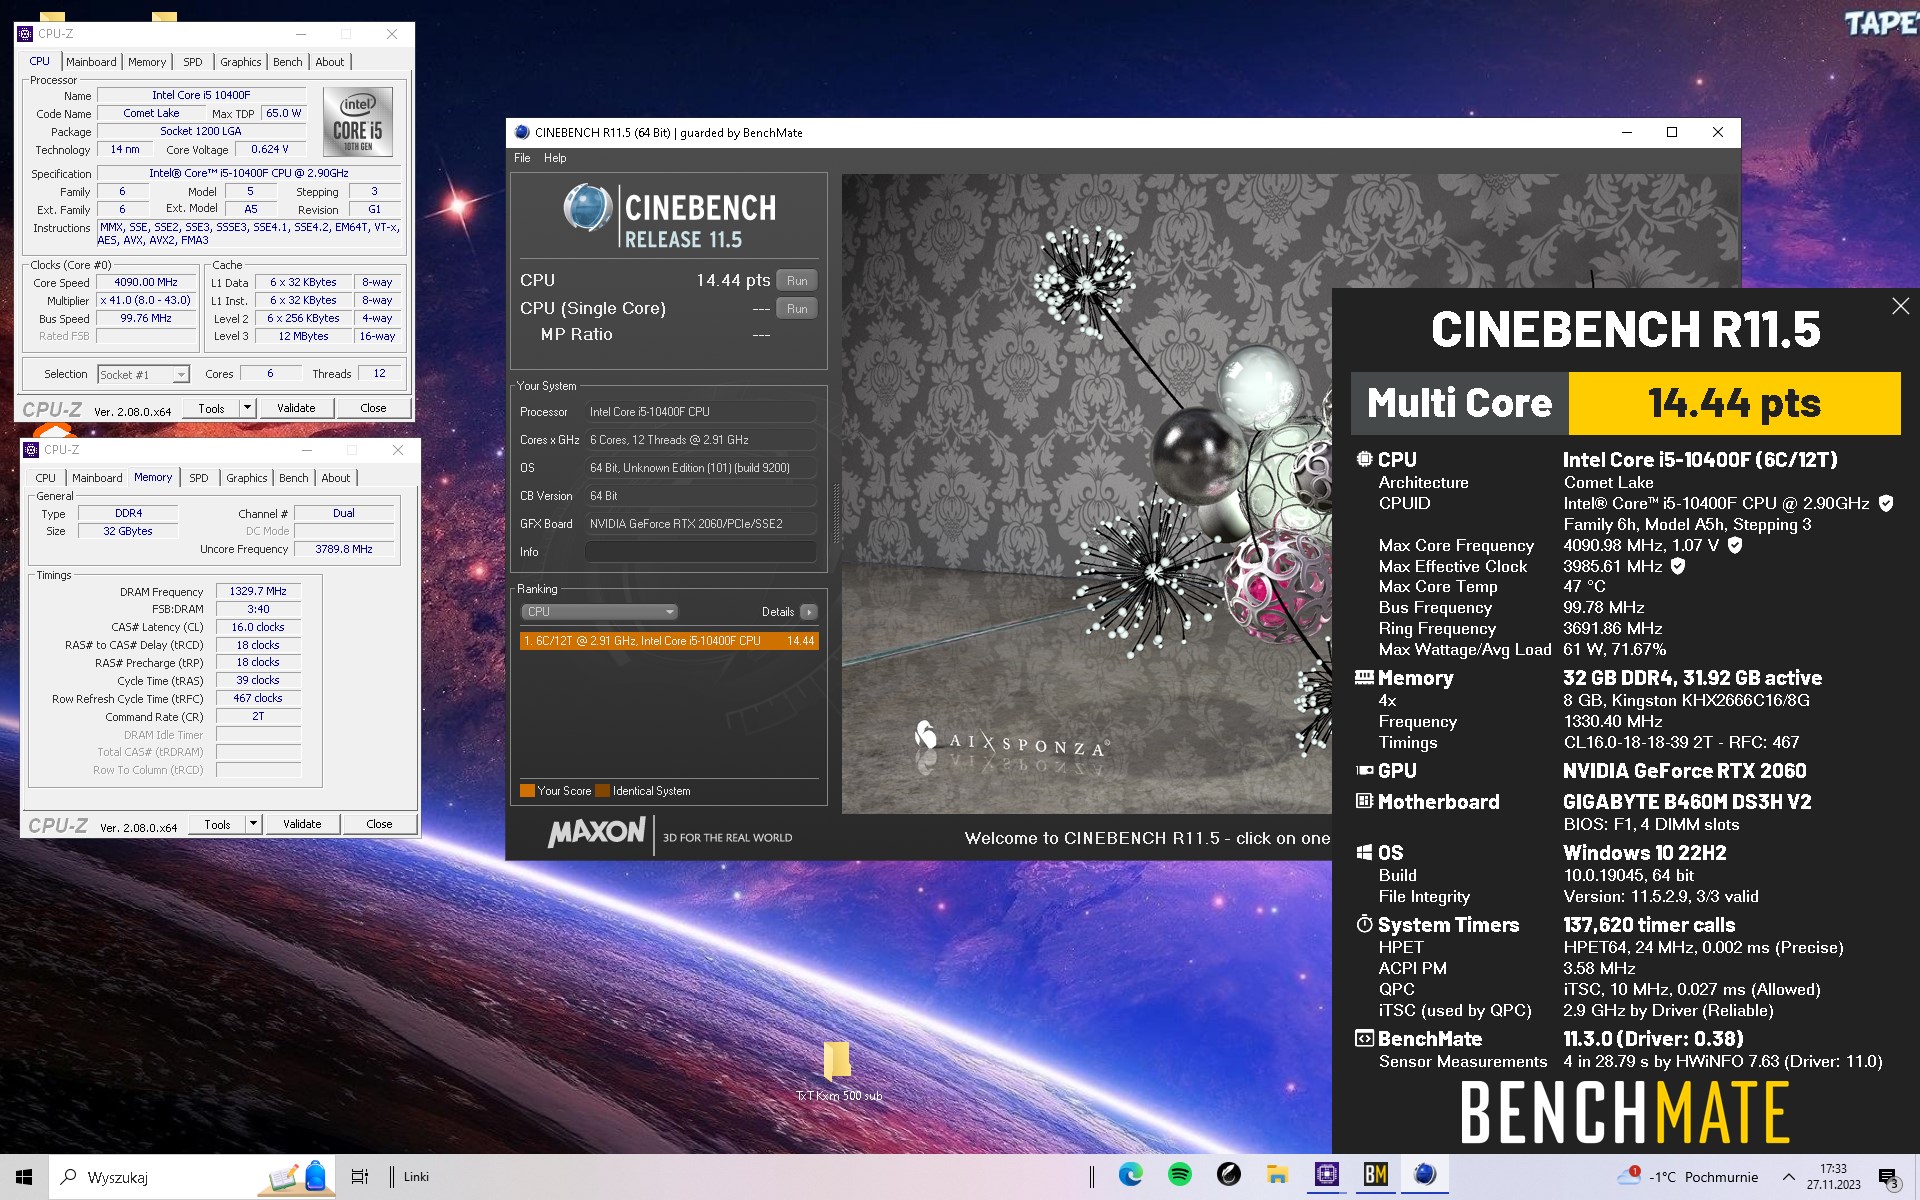Open SPD tab in top CPU-Z window
The width and height of the screenshot is (1920, 1200).
click(x=193, y=62)
